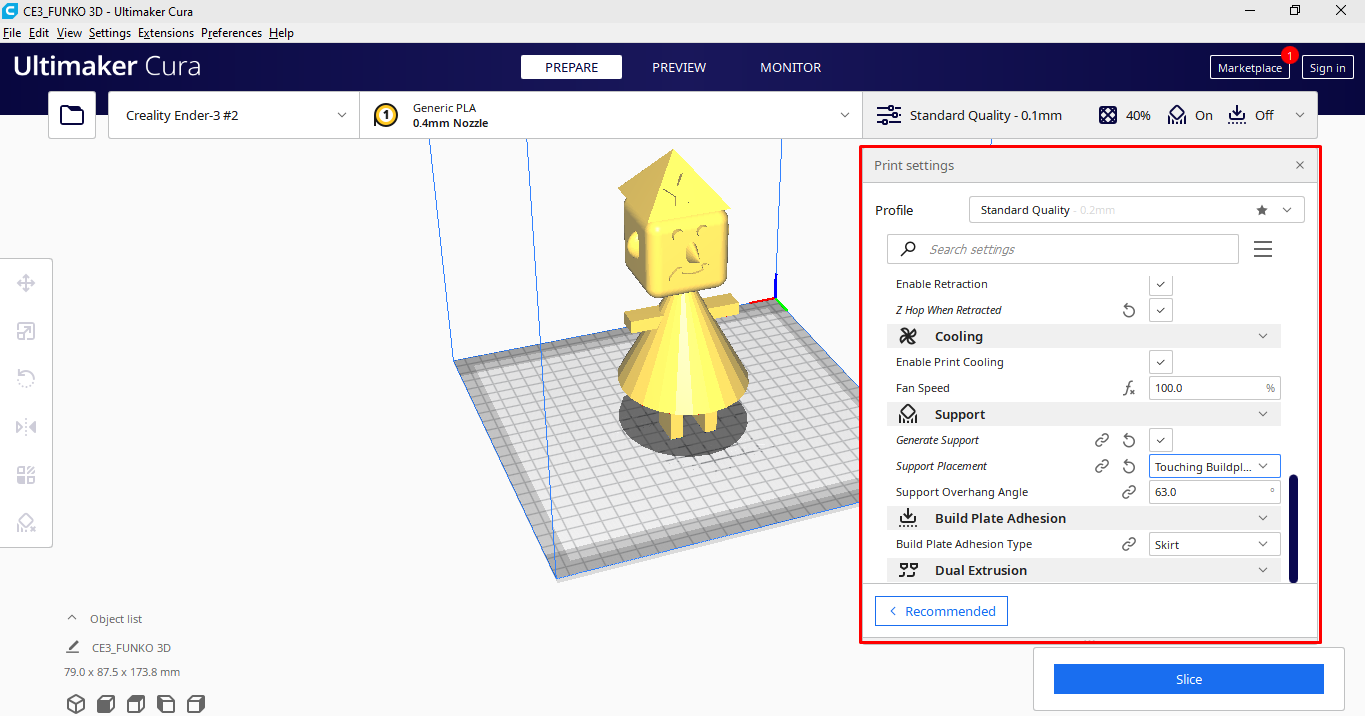
Task: Click link icon next to Generate Support
Action: [1102, 440]
